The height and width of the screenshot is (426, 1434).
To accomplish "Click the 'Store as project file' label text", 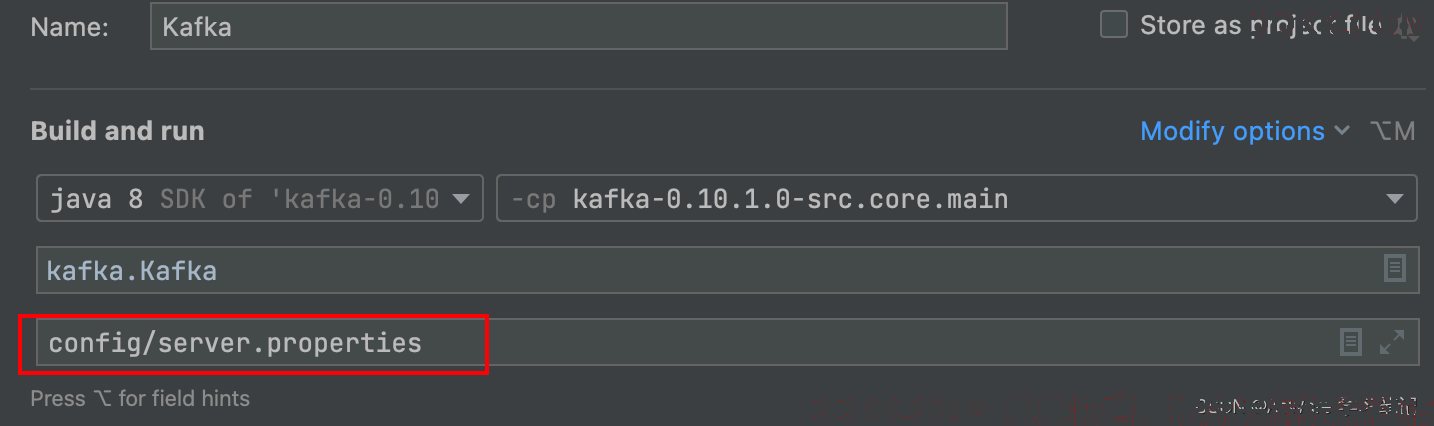I will pos(1262,26).
